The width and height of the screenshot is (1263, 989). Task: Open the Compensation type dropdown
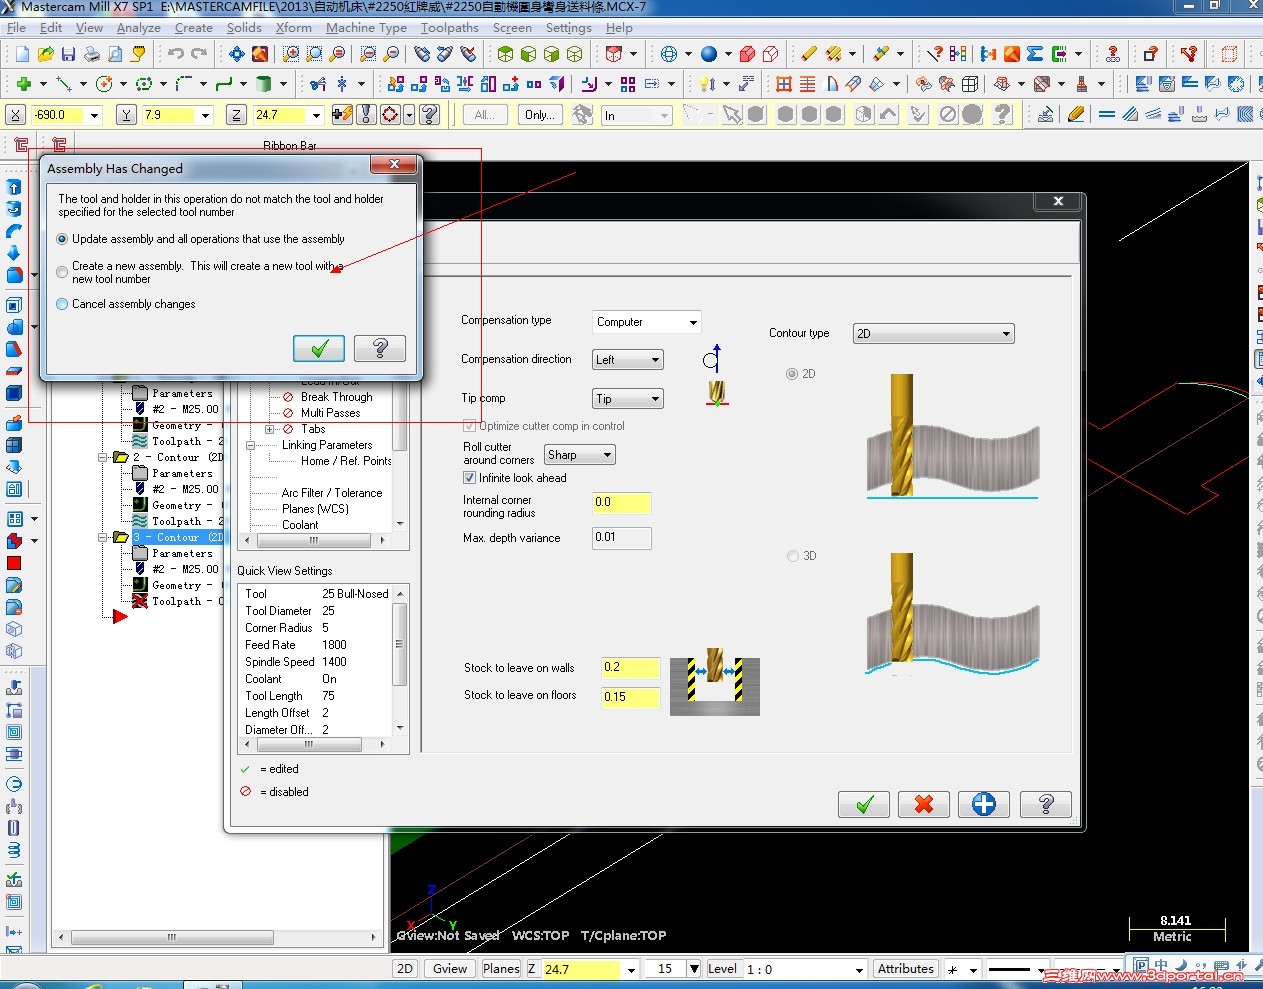pyautogui.click(x=647, y=322)
